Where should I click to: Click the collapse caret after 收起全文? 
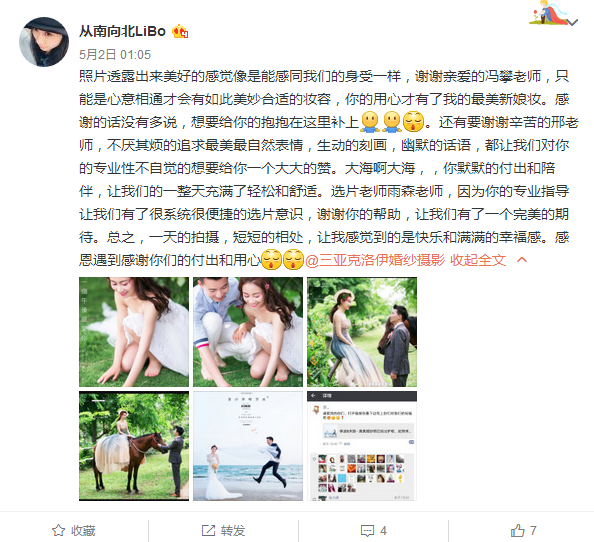522,260
